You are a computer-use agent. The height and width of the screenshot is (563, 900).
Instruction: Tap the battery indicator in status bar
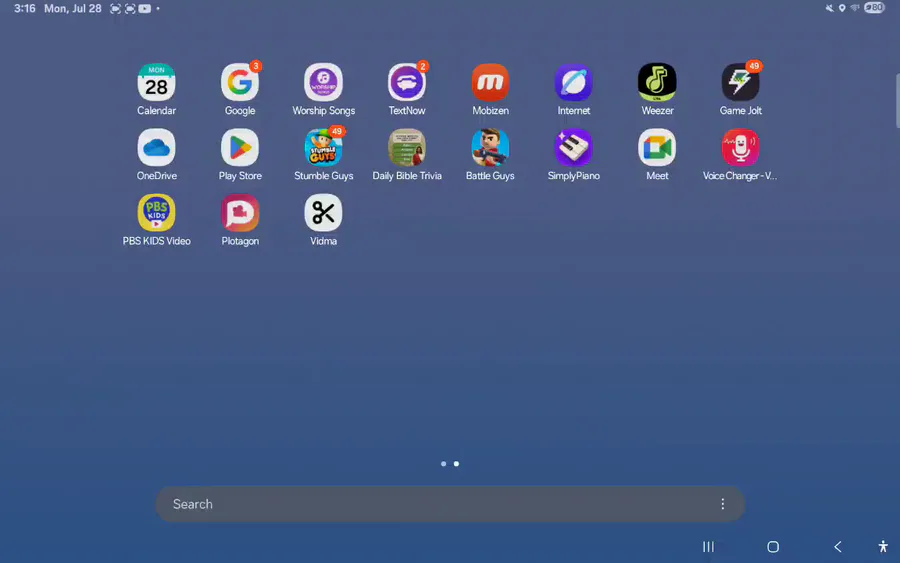[874, 7]
